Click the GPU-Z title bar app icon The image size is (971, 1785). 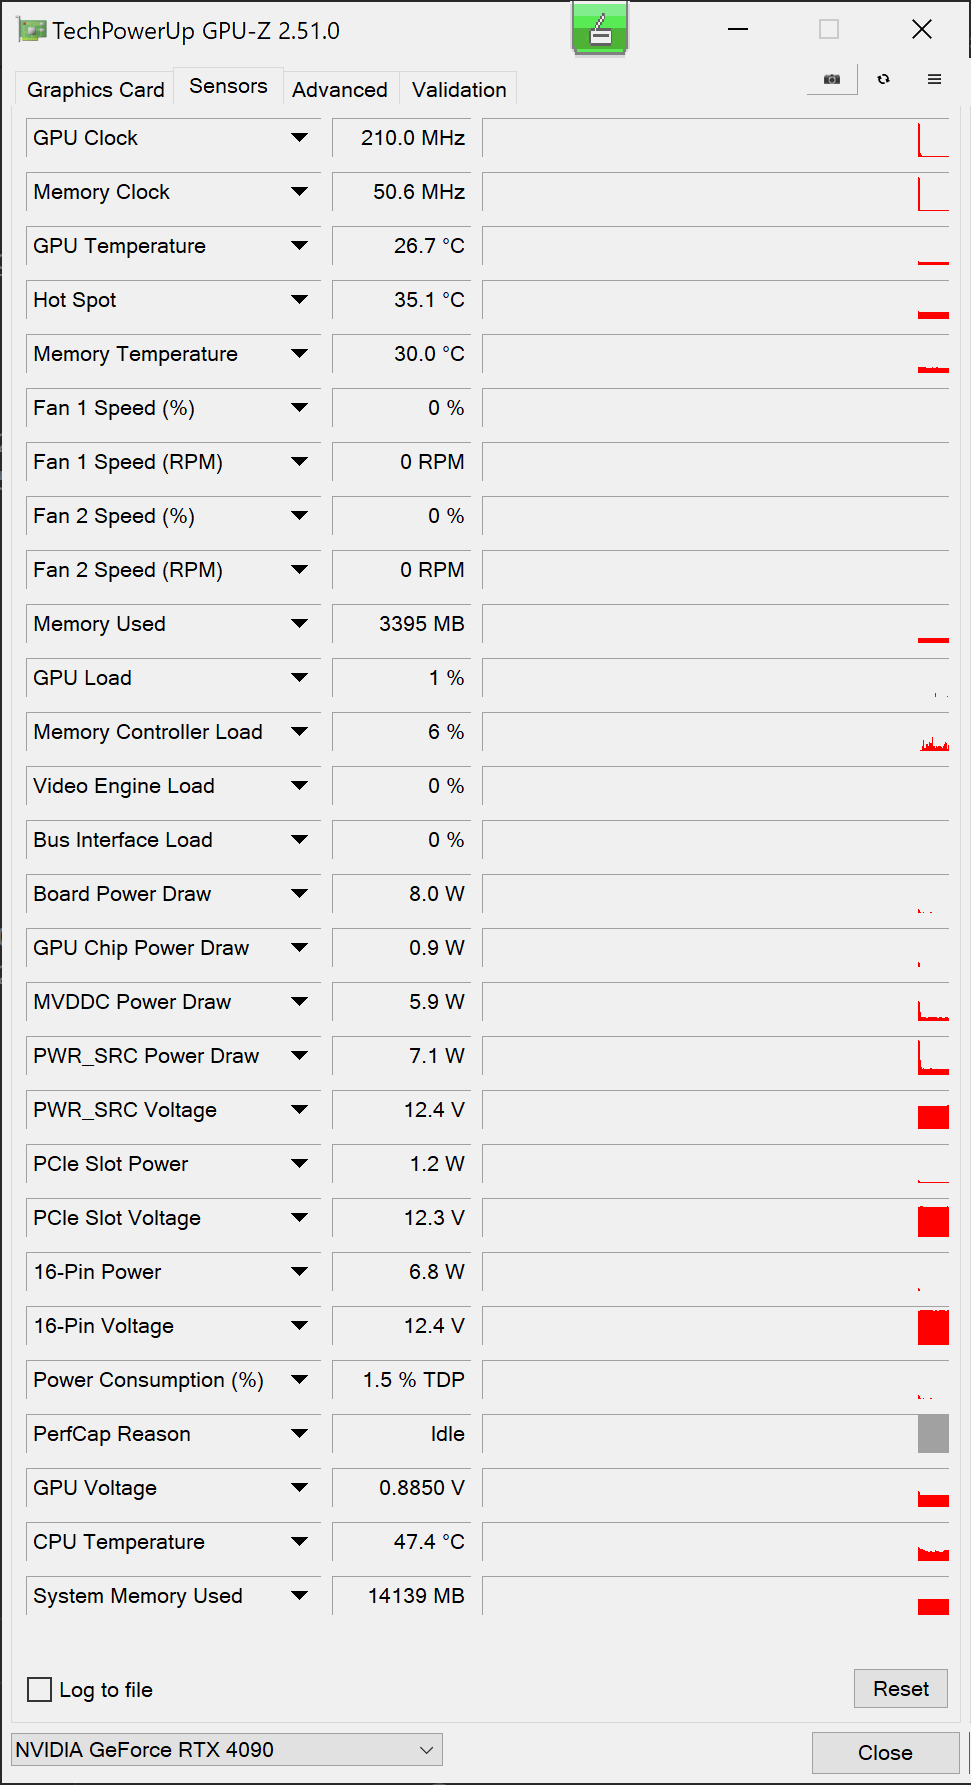[x=32, y=30]
